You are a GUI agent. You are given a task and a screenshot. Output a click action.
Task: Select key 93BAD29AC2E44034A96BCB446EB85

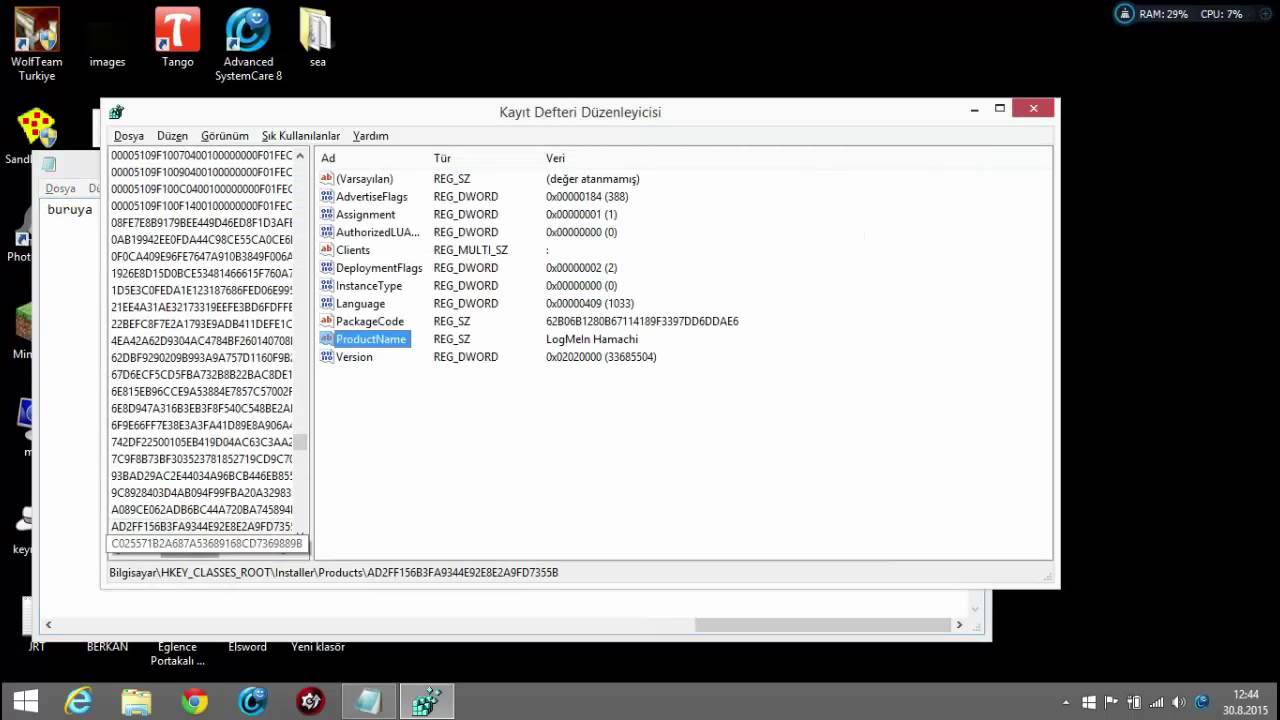click(x=202, y=476)
